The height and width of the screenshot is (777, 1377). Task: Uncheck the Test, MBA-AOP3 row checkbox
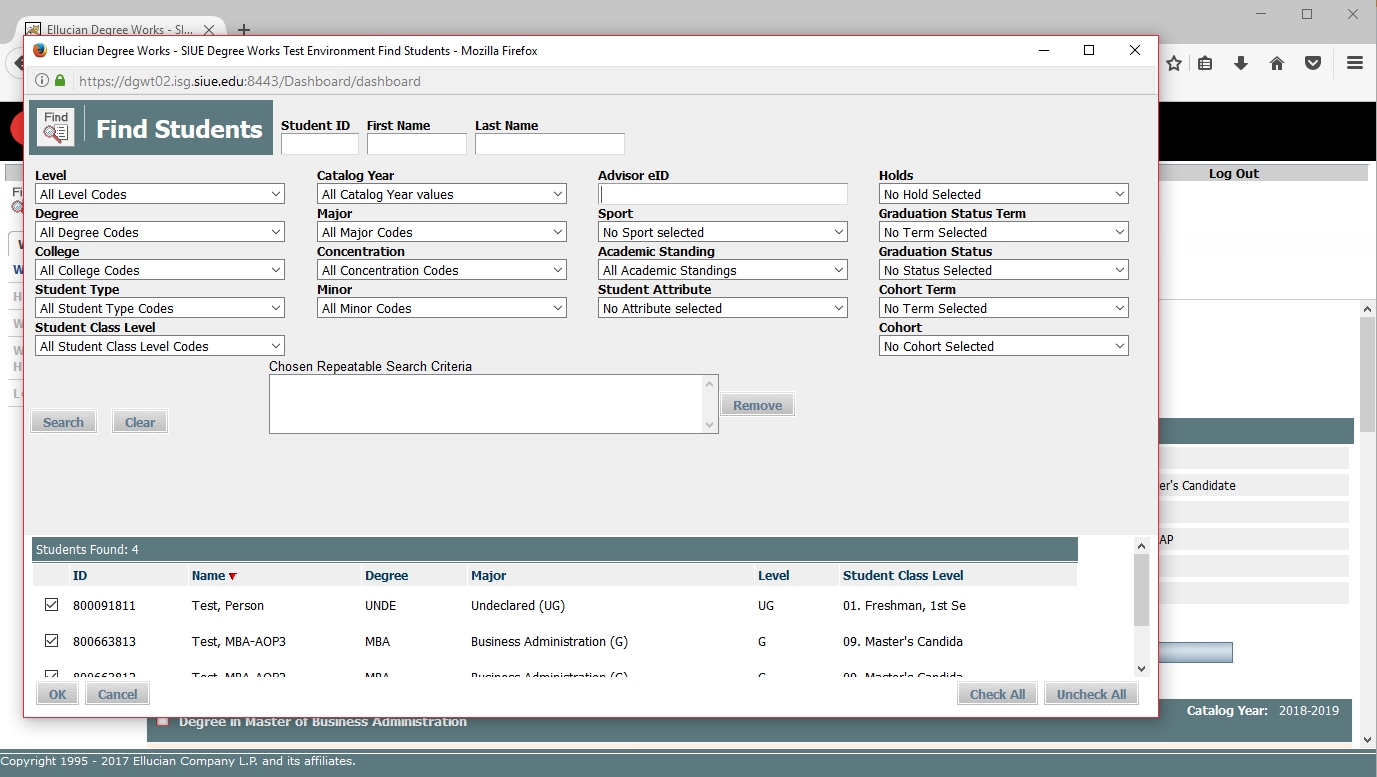click(x=52, y=641)
